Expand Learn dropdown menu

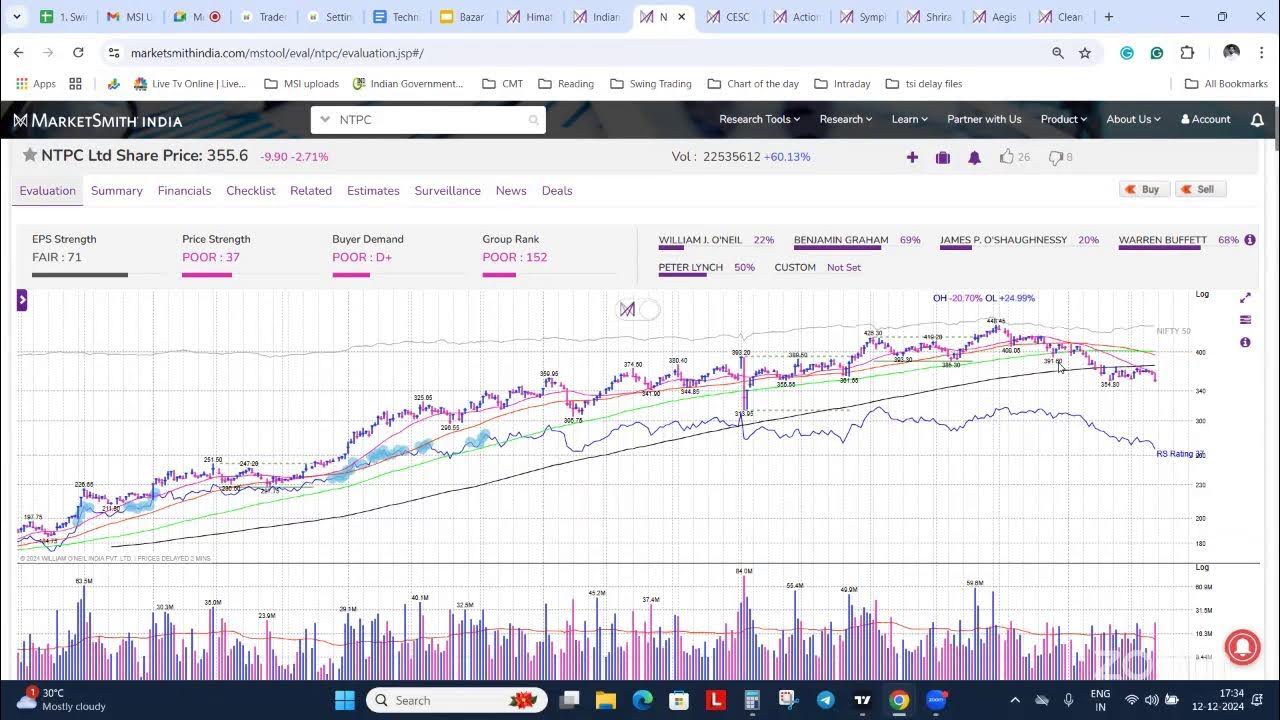(x=910, y=119)
